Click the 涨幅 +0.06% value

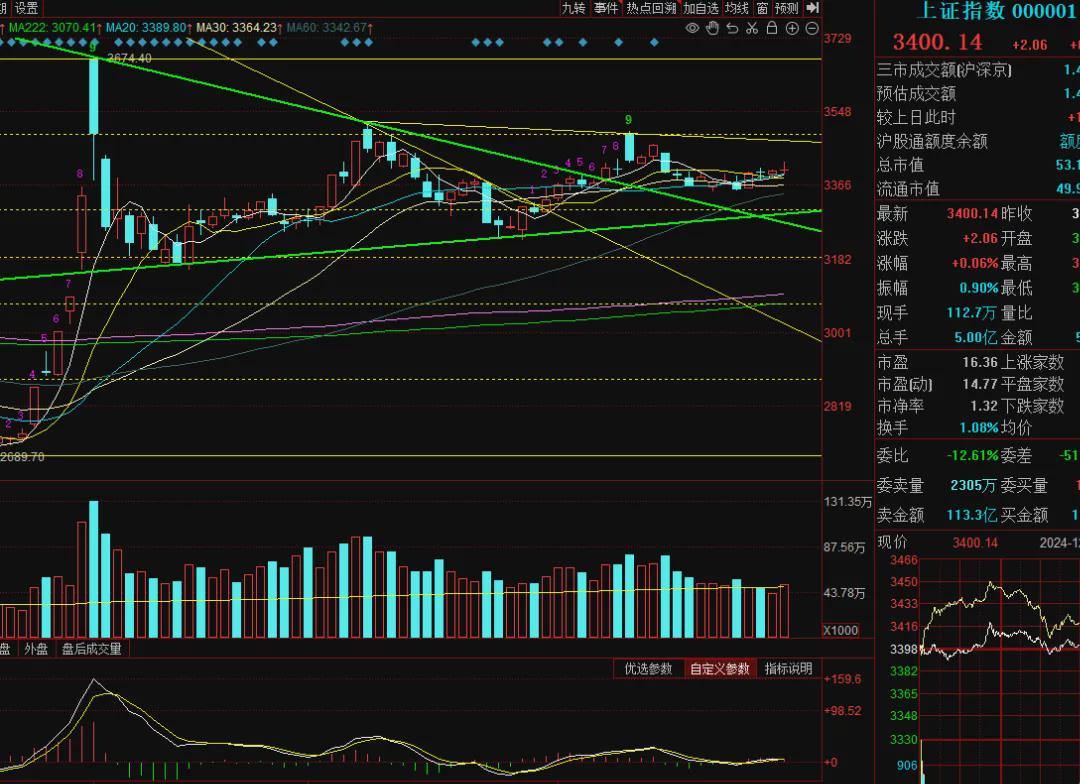click(975, 263)
